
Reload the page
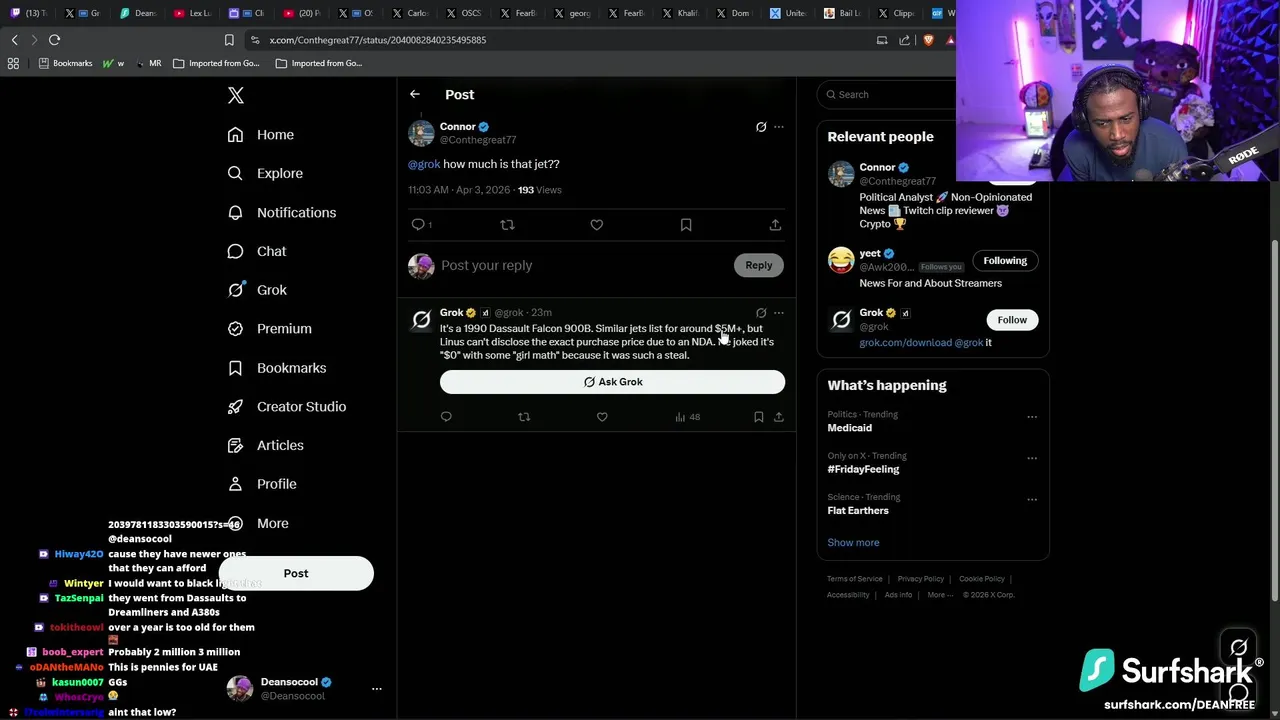pyautogui.click(x=55, y=40)
